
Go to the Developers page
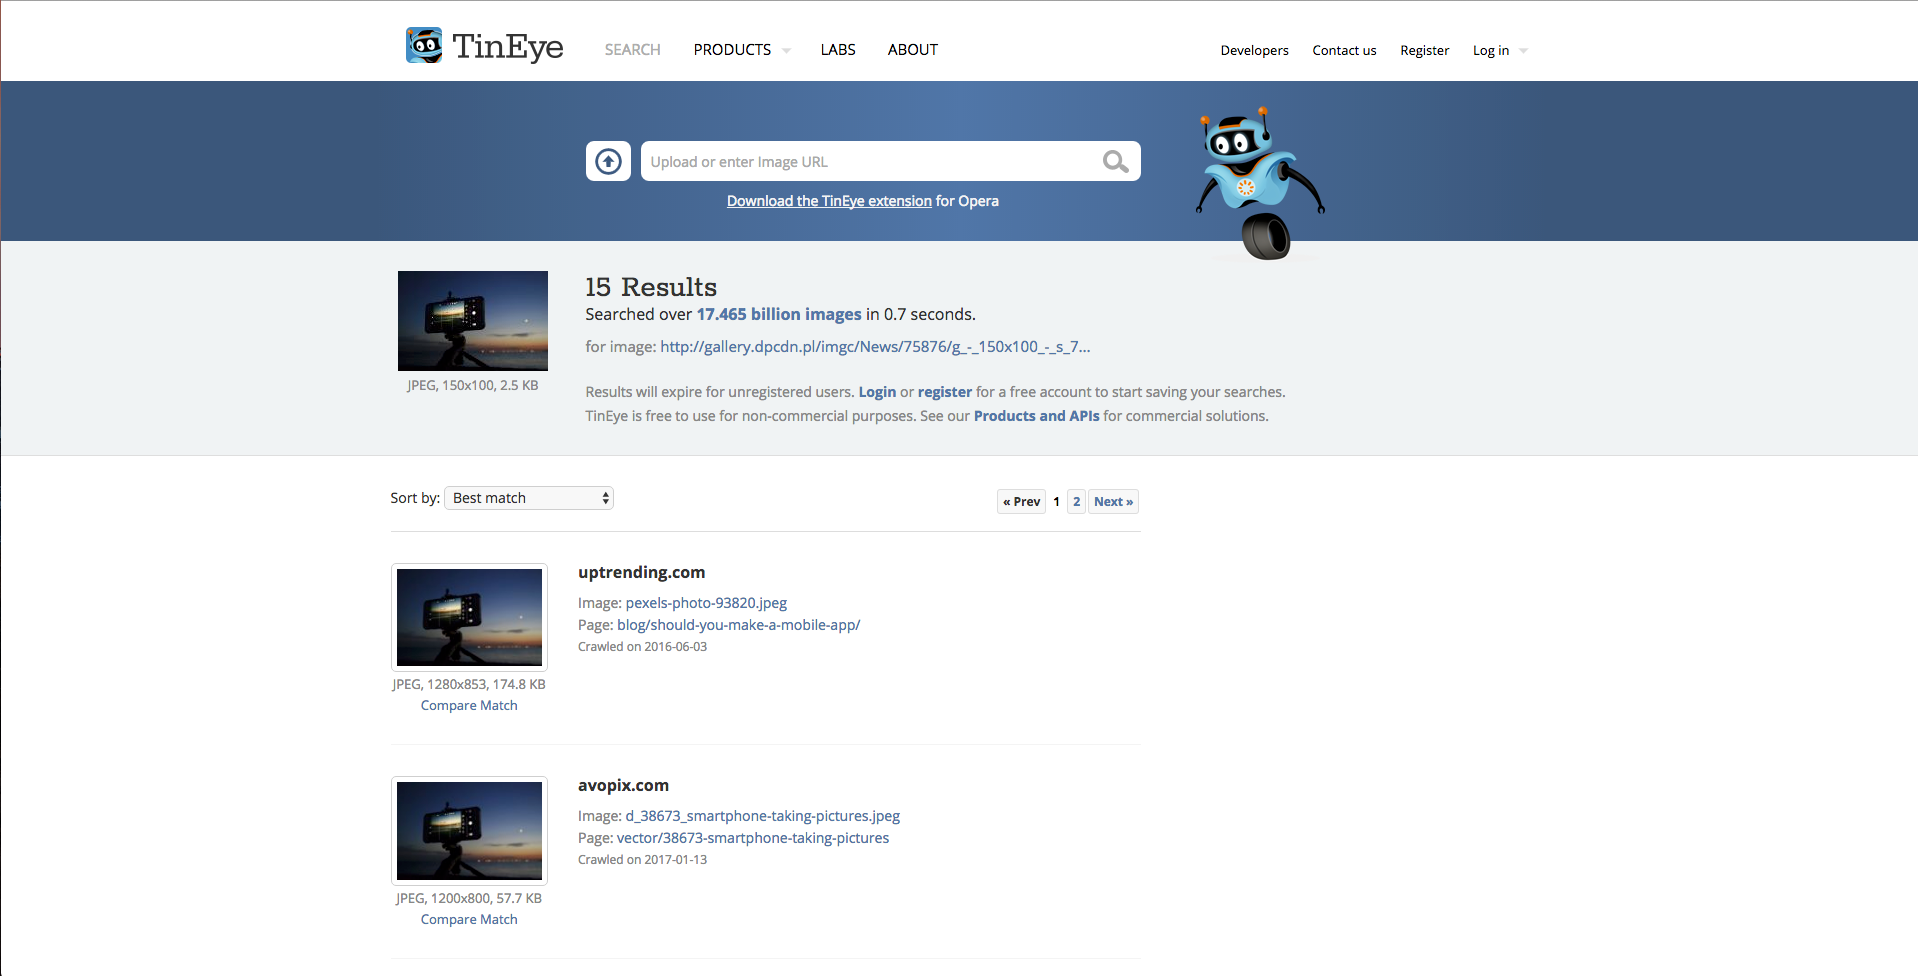pyautogui.click(x=1254, y=50)
